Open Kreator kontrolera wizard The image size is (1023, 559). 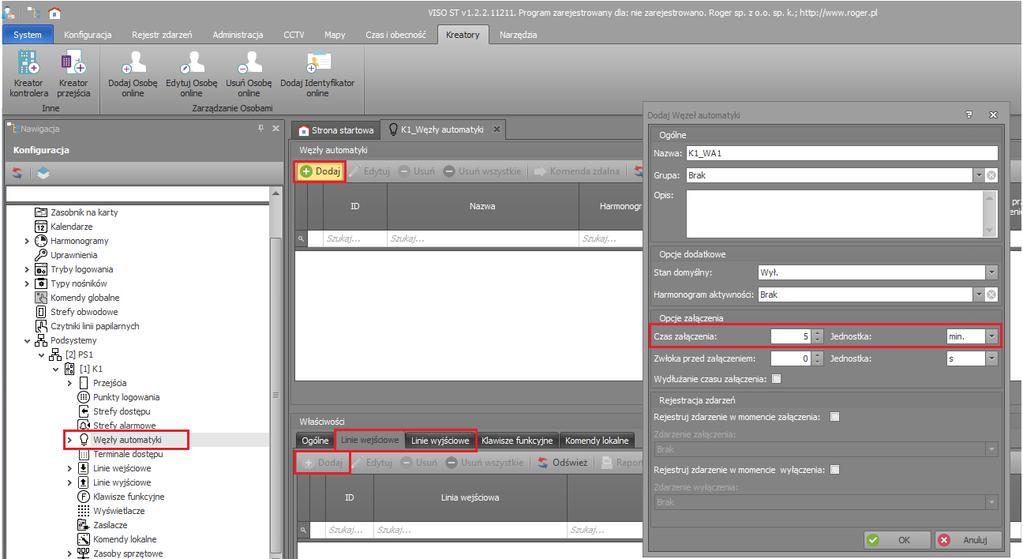coord(28,74)
